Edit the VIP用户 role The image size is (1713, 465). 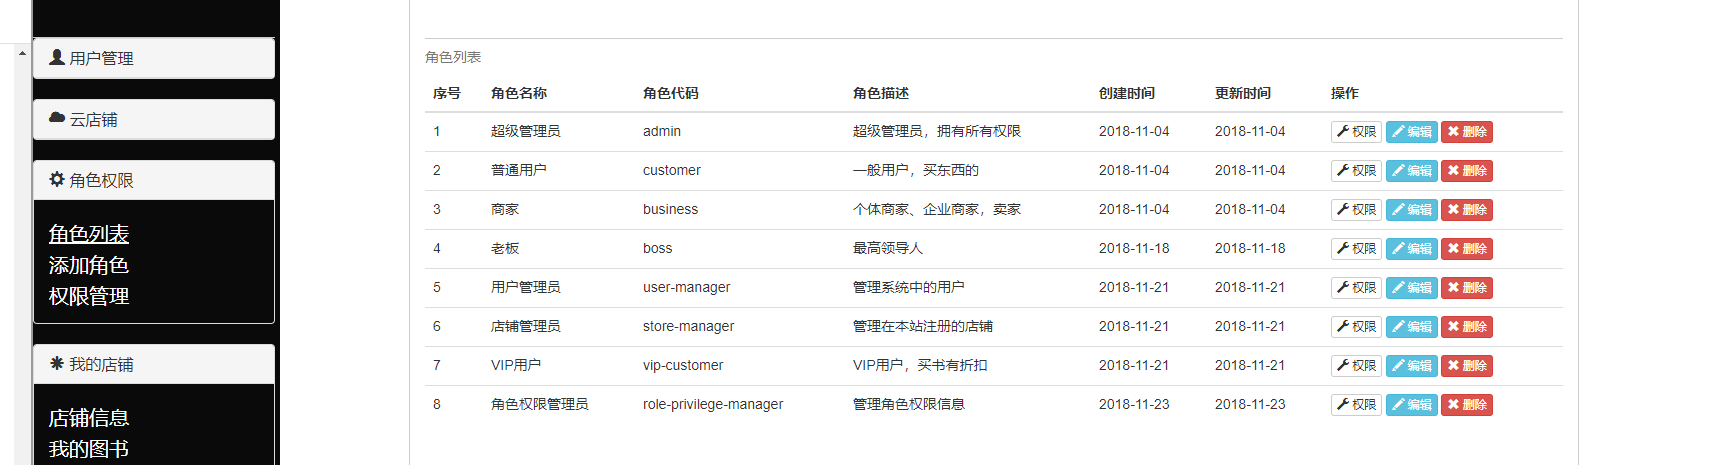[1411, 366]
